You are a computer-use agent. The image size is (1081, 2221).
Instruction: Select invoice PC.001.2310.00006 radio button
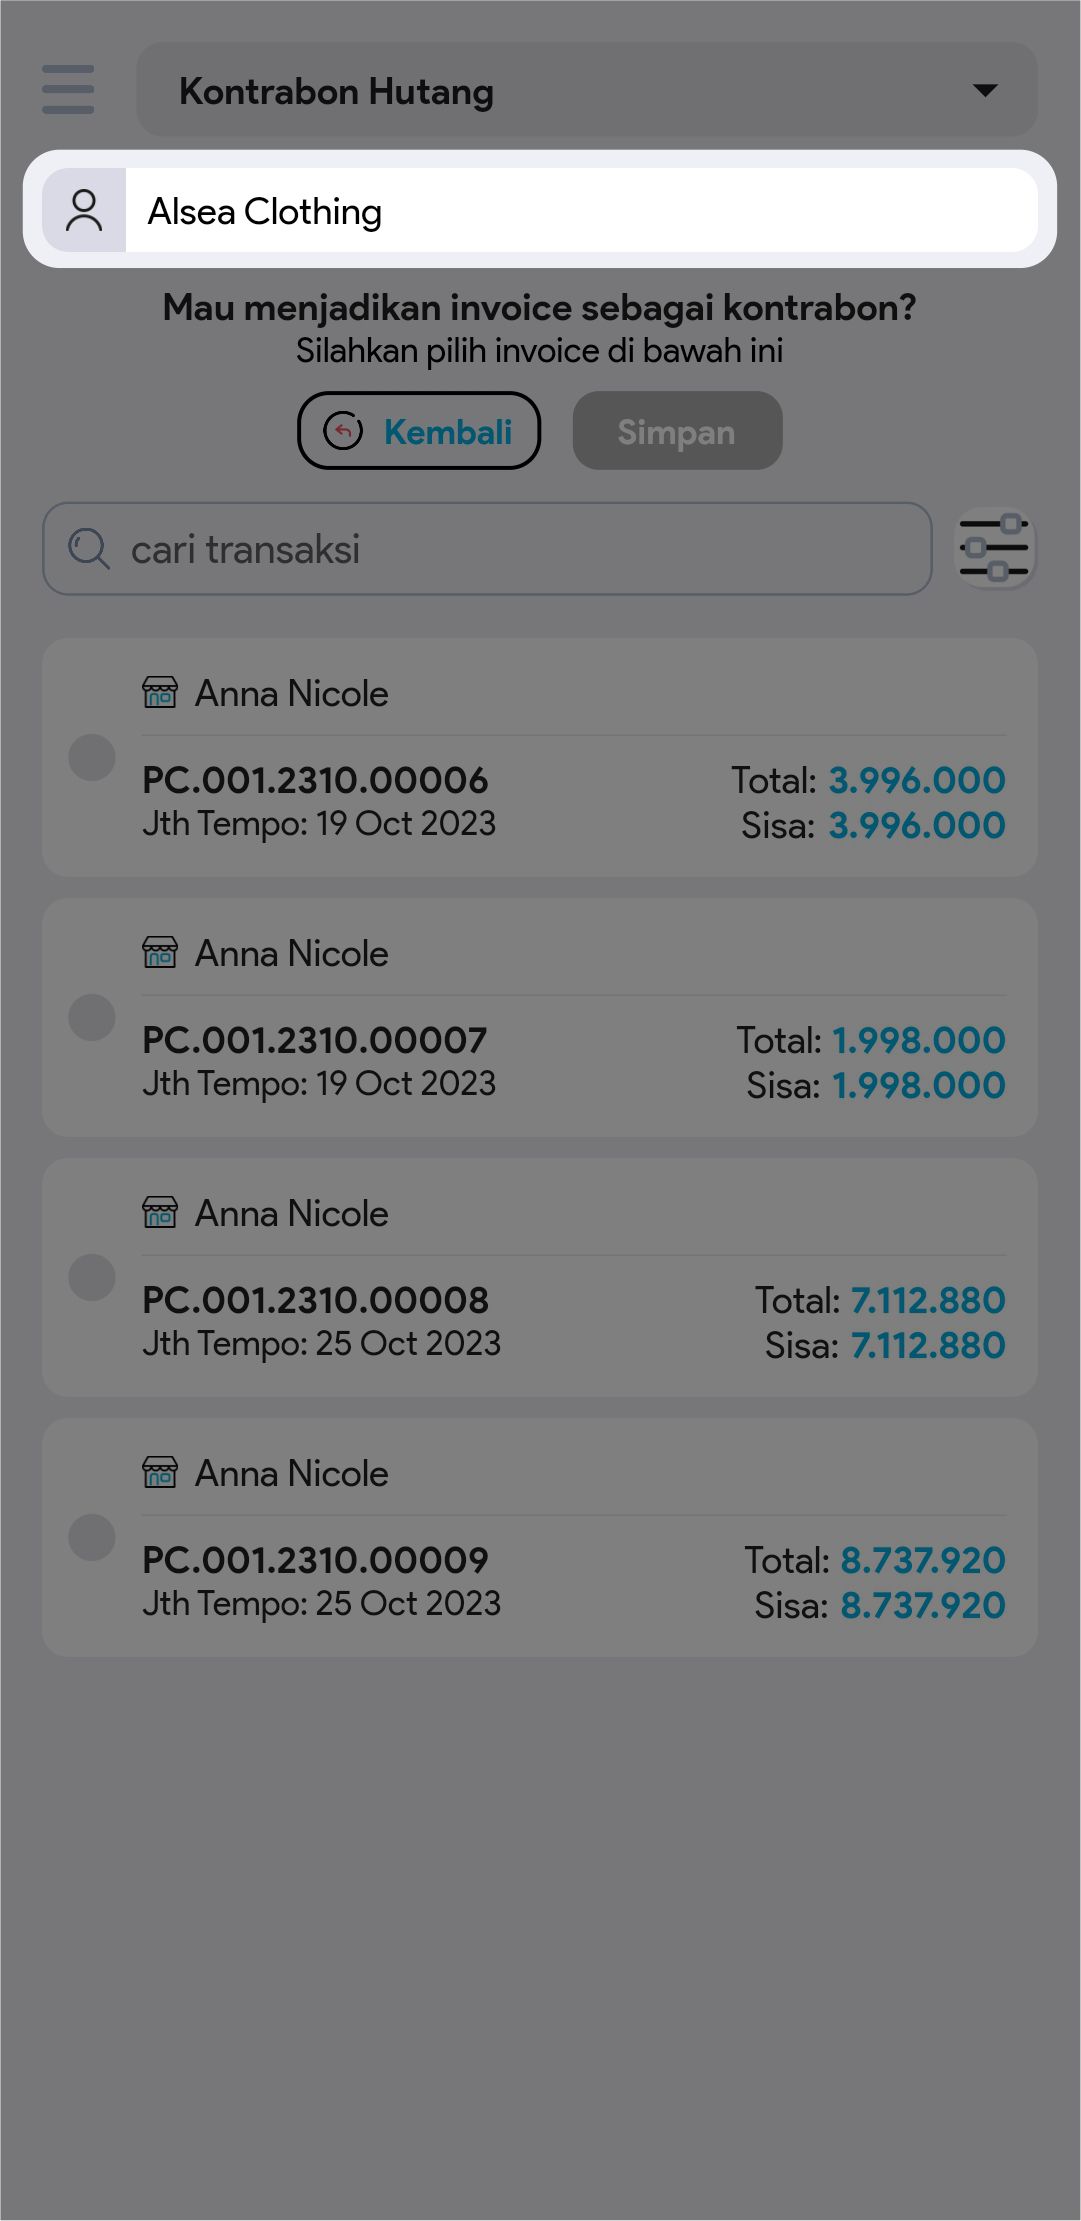pyautogui.click(x=92, y=757)
